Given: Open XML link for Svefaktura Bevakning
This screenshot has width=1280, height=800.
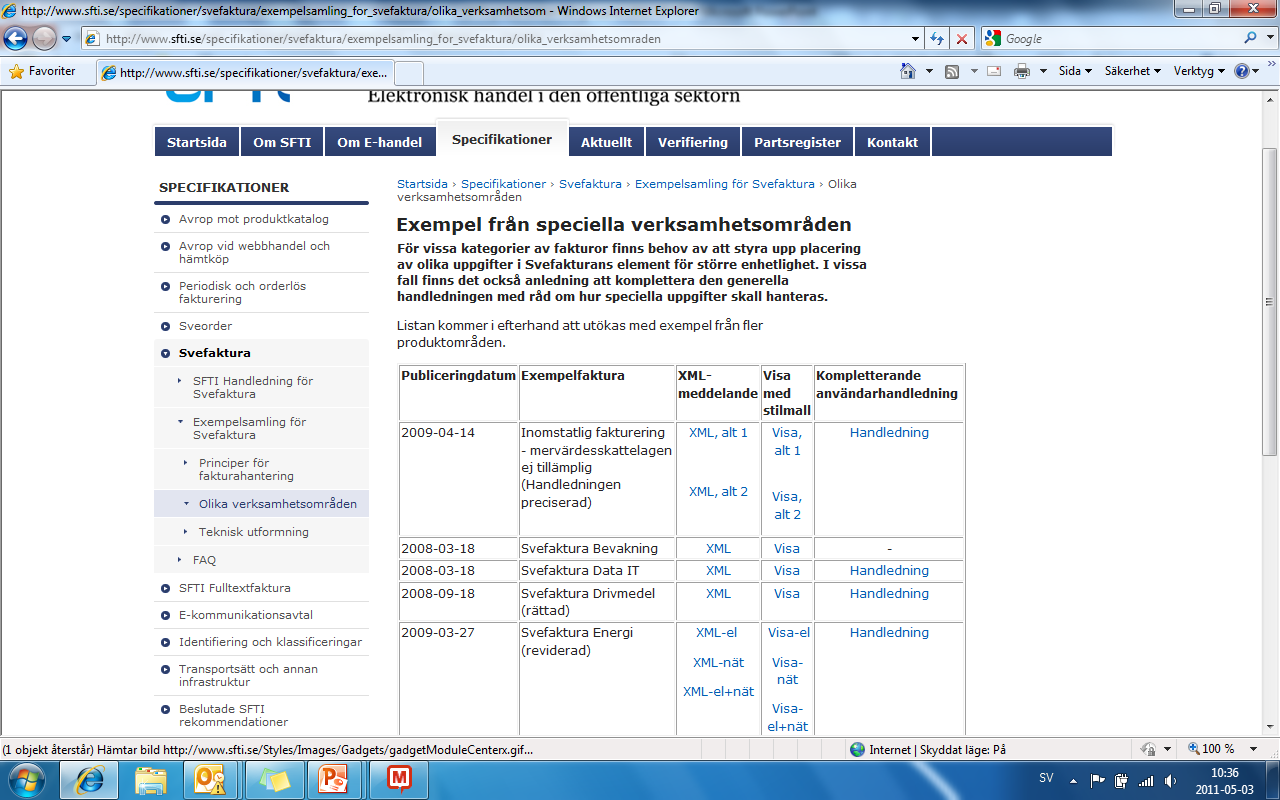Looking at the screenshot, I should tap(718, 548).
